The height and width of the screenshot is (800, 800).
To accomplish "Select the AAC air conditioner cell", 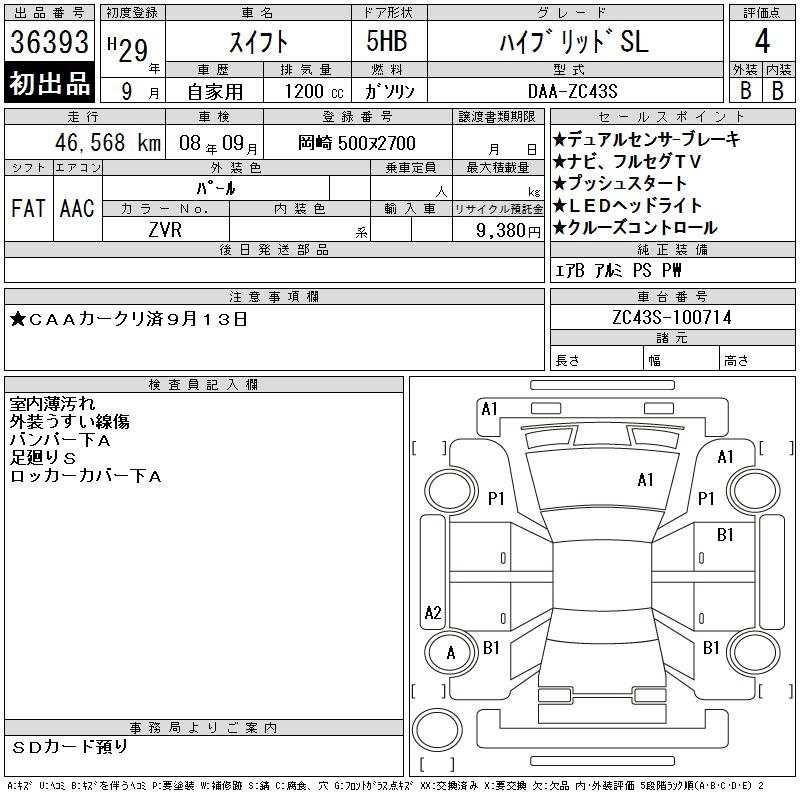I will click(77, 208).
